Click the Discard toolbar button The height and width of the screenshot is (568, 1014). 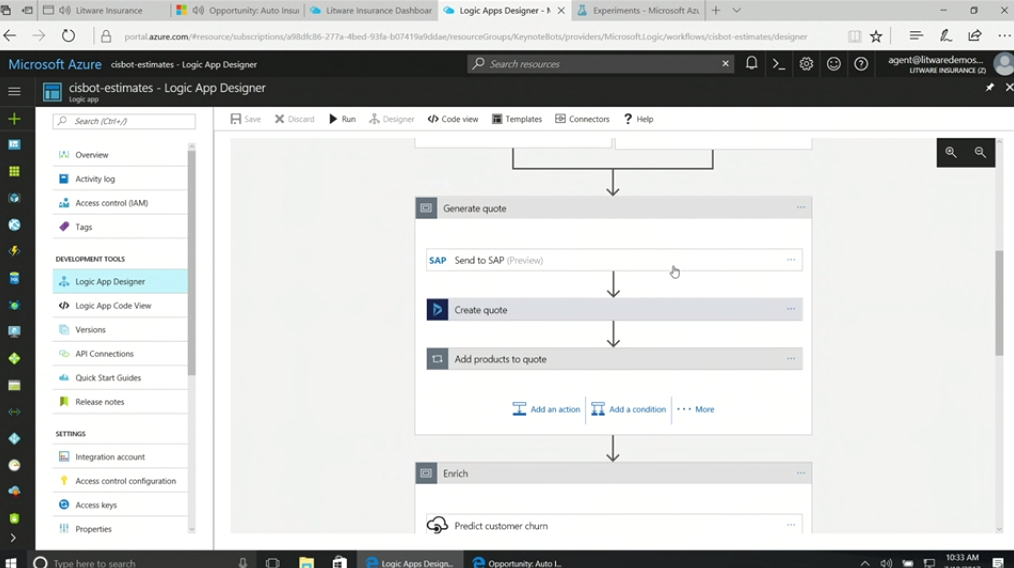294,119
